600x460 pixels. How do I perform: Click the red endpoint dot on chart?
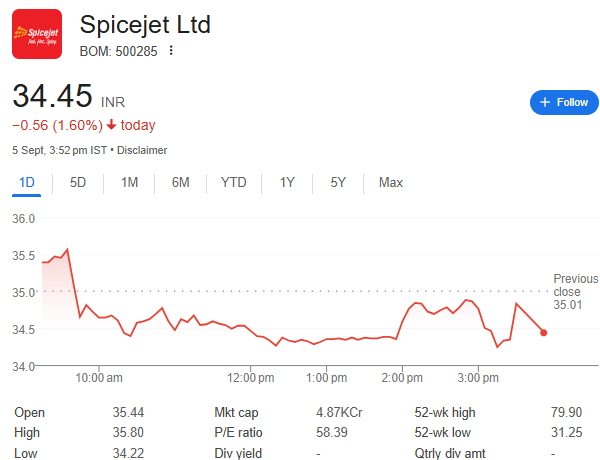tap(543, 332)
